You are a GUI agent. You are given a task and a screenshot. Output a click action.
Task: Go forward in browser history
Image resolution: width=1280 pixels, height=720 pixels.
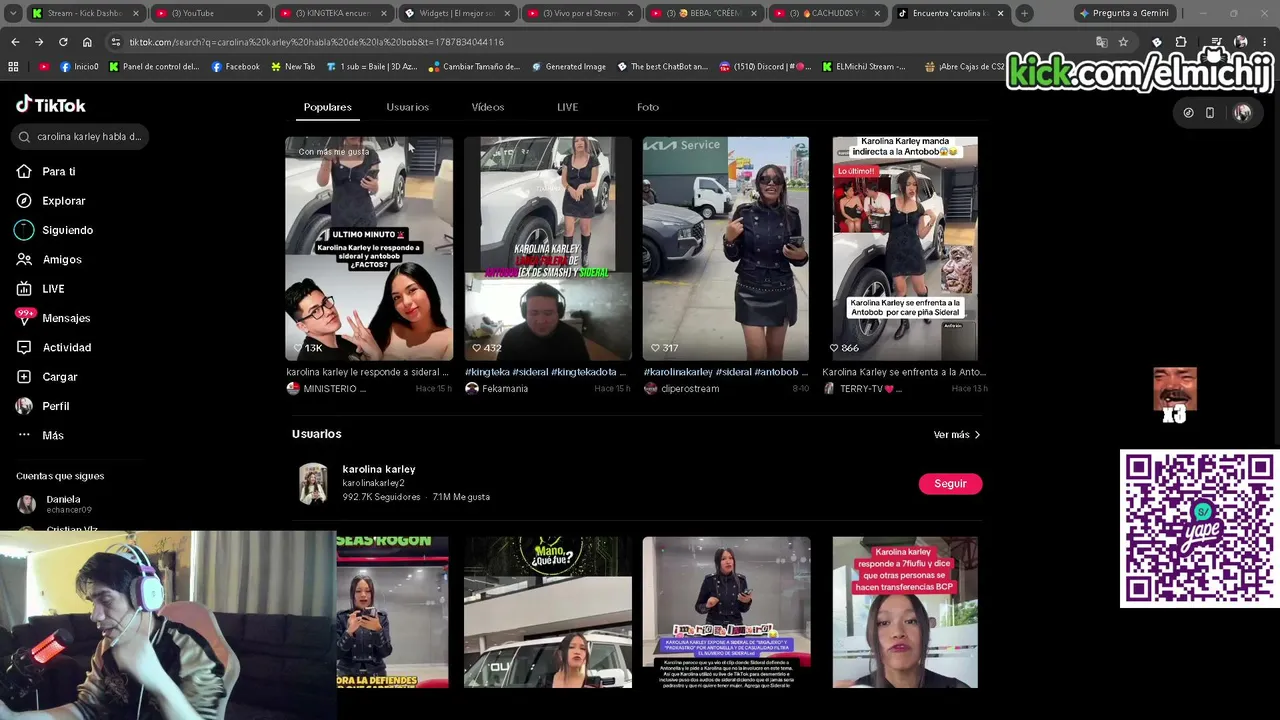click(39, 42)
